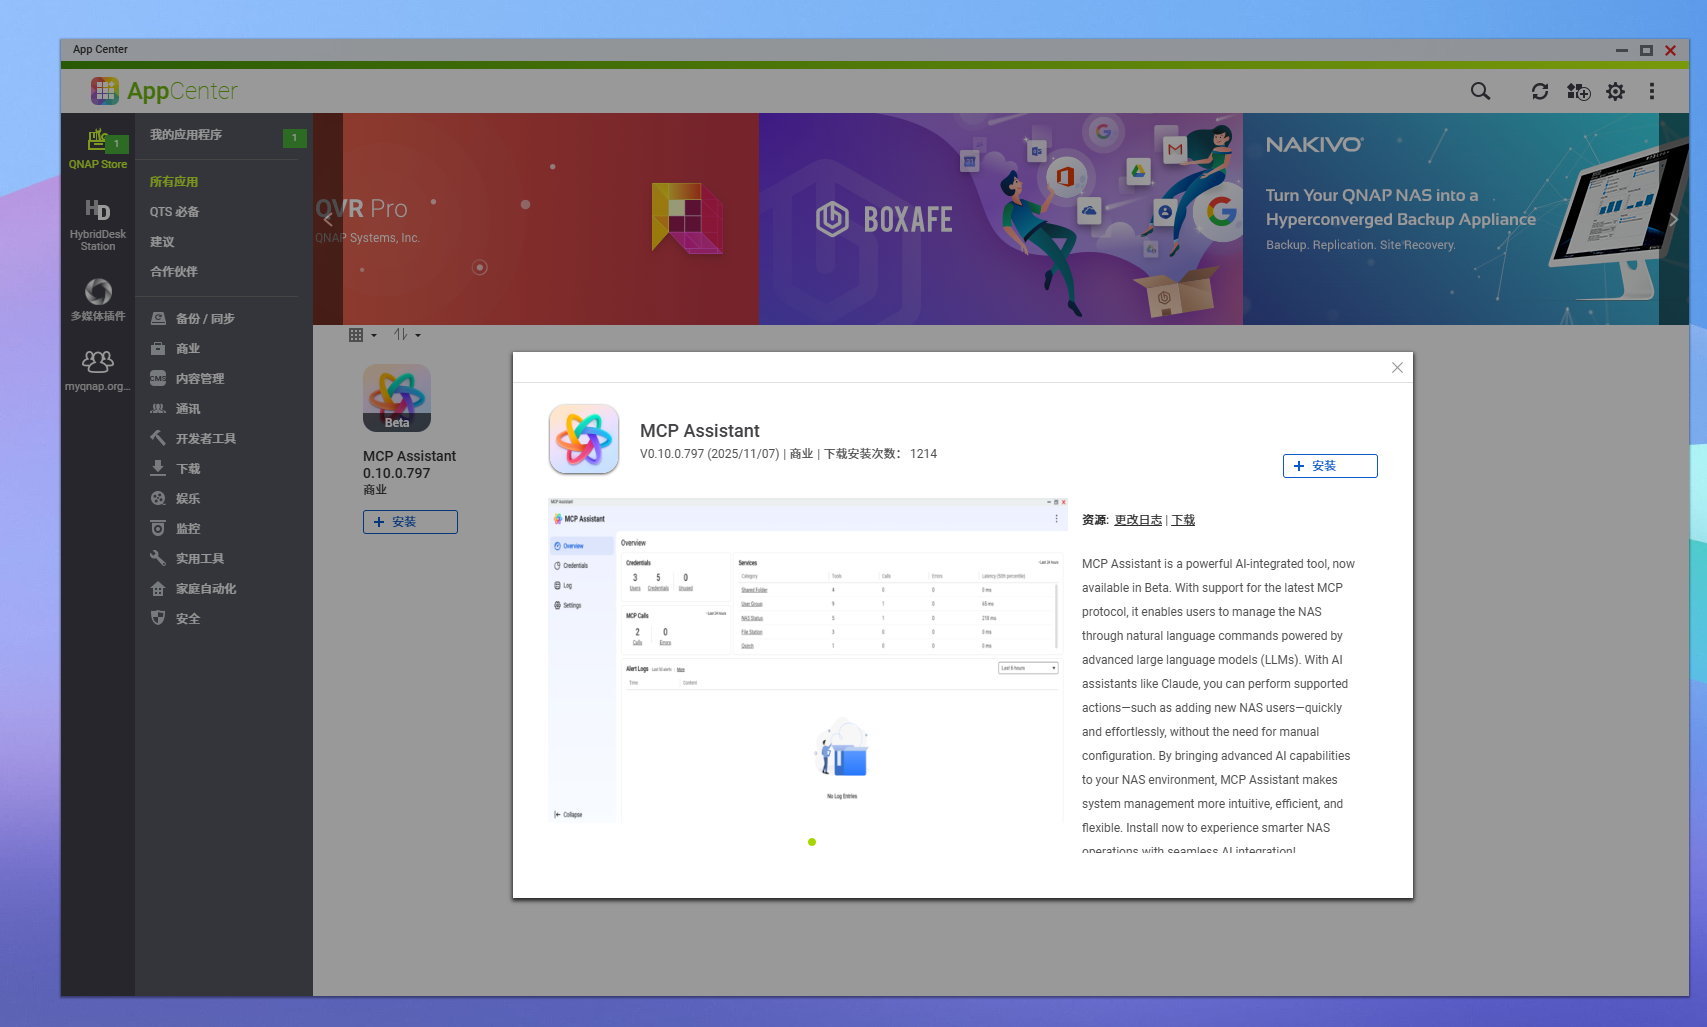Close the MCP Assistant details dialog
Screen dimensions: 1707x1027
1397,368
